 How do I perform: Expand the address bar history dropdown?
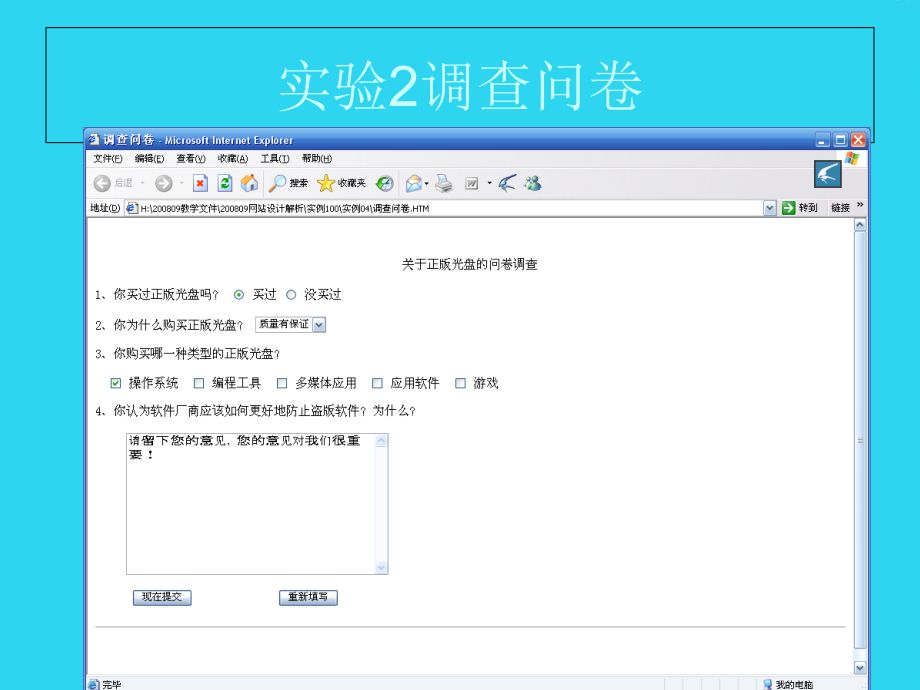770,208
